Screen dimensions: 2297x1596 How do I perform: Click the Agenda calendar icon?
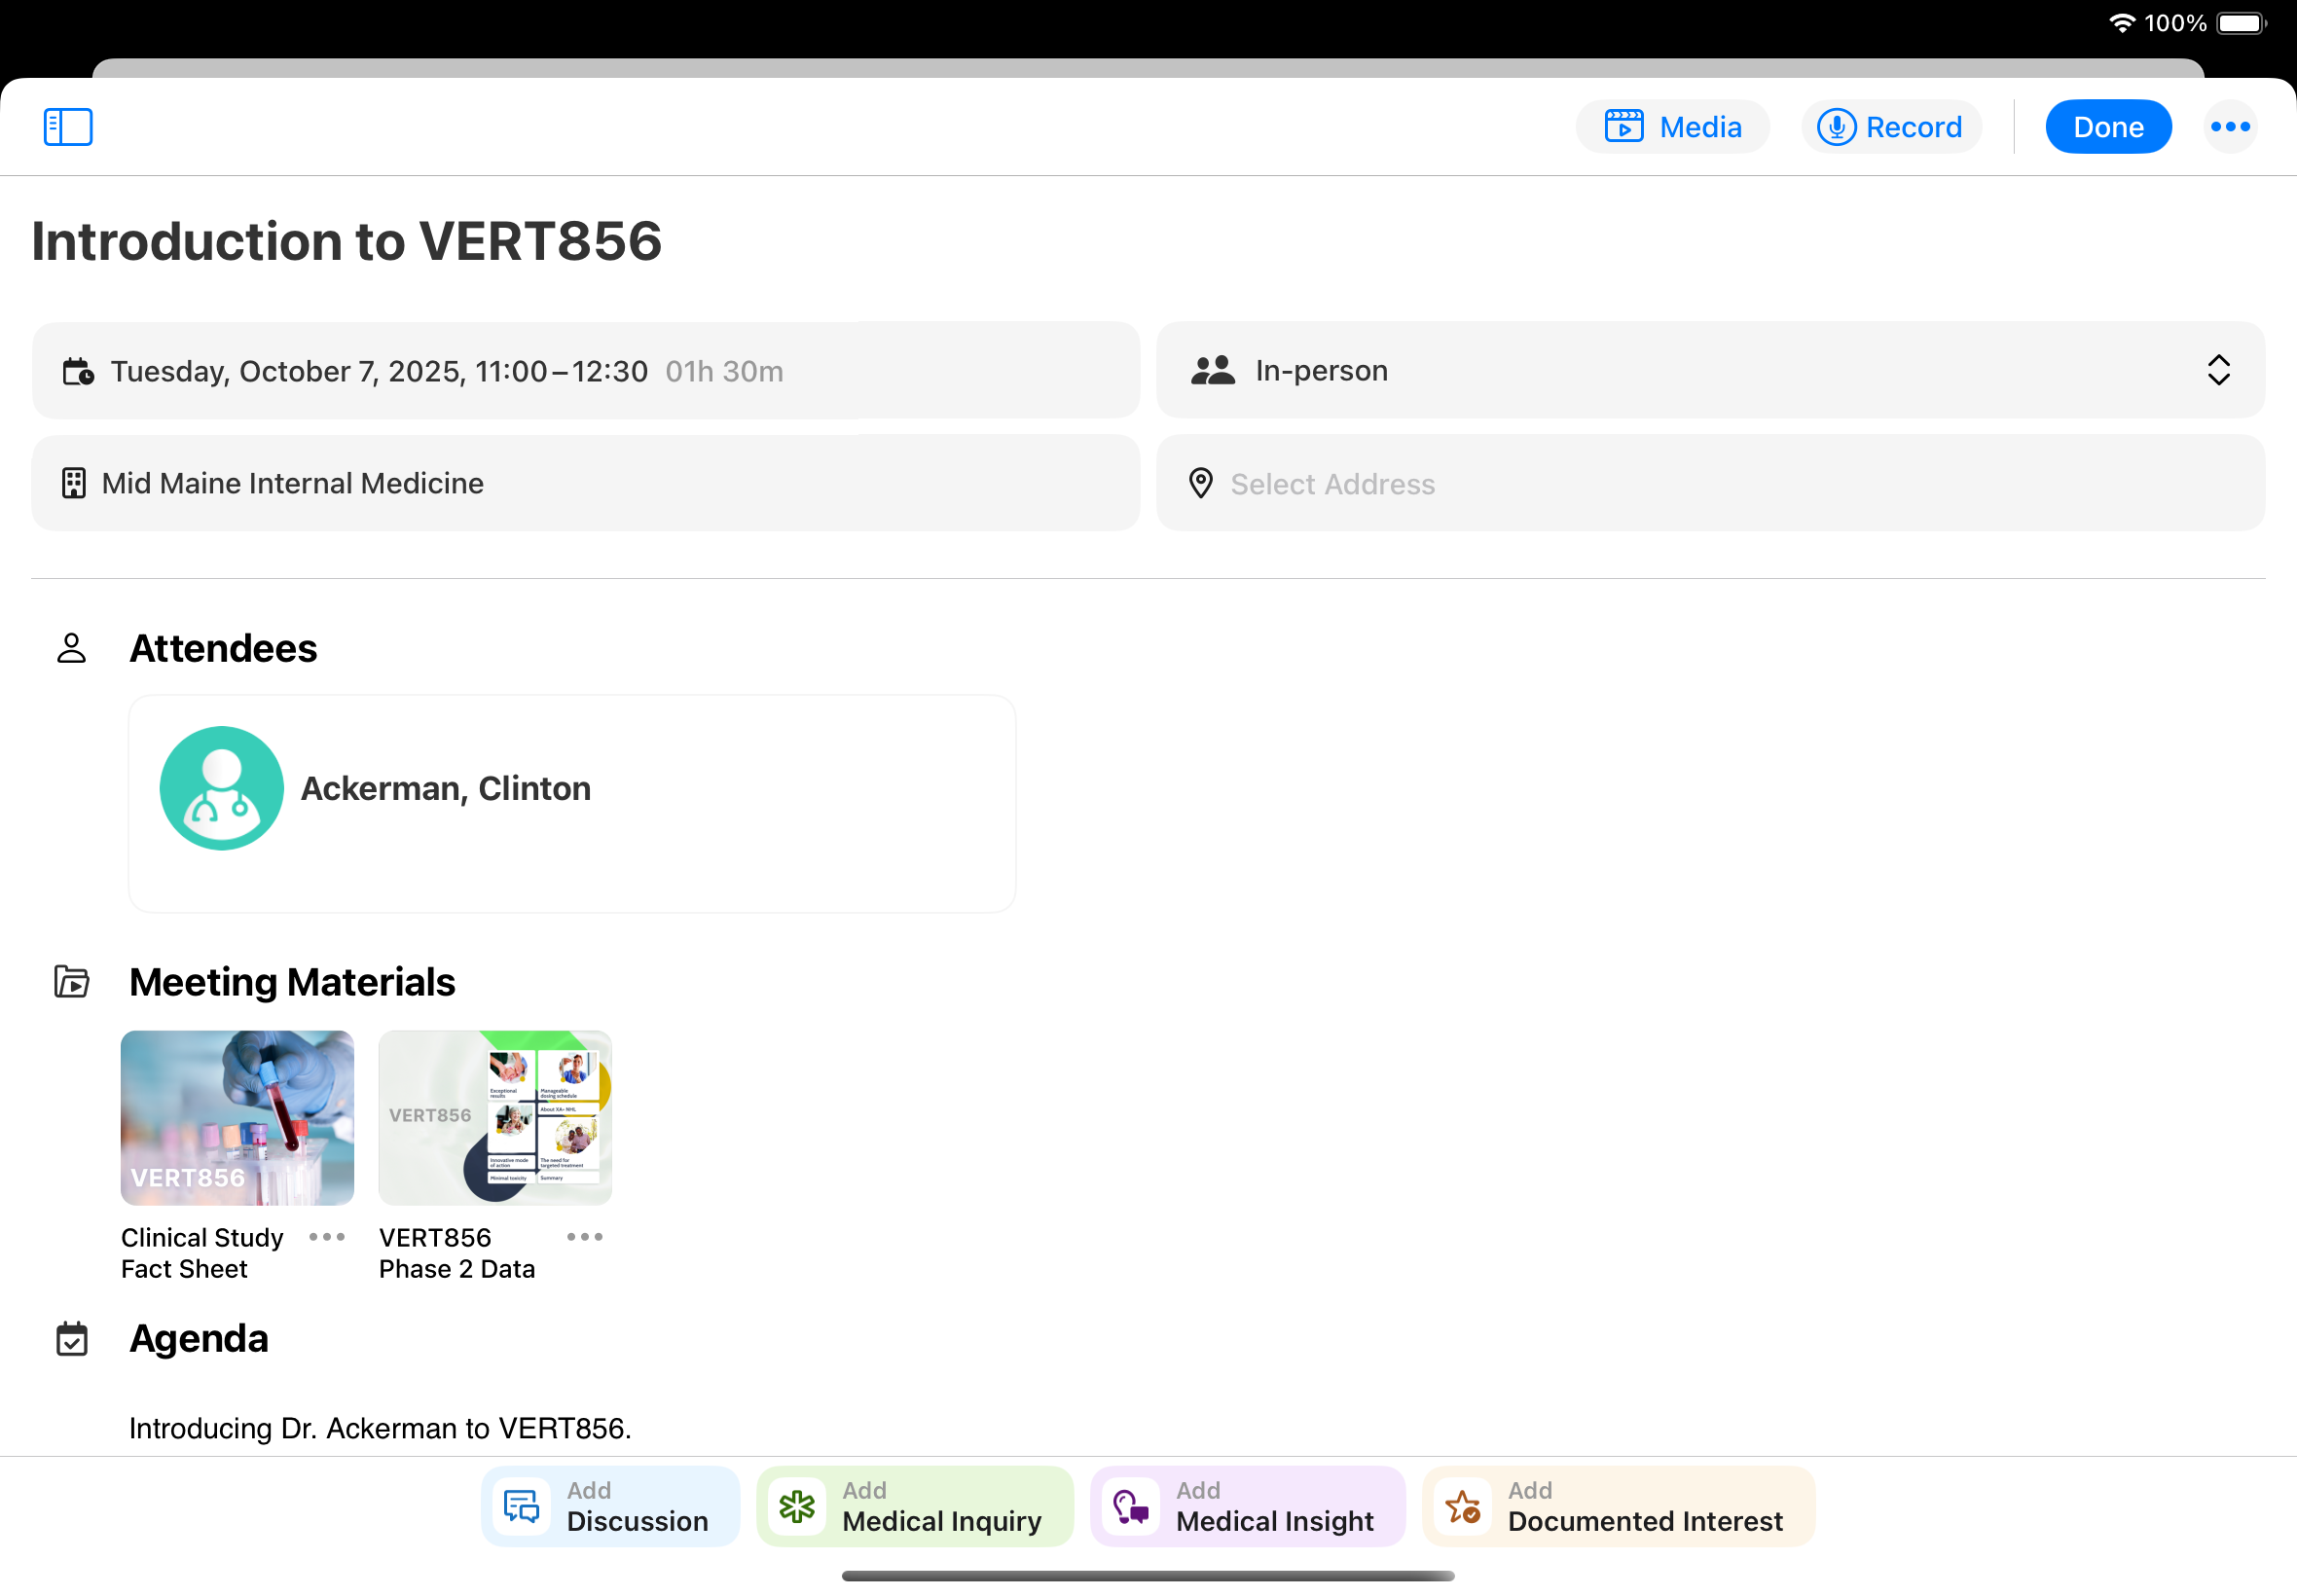pyautogui.click(x=71, y=1339)
